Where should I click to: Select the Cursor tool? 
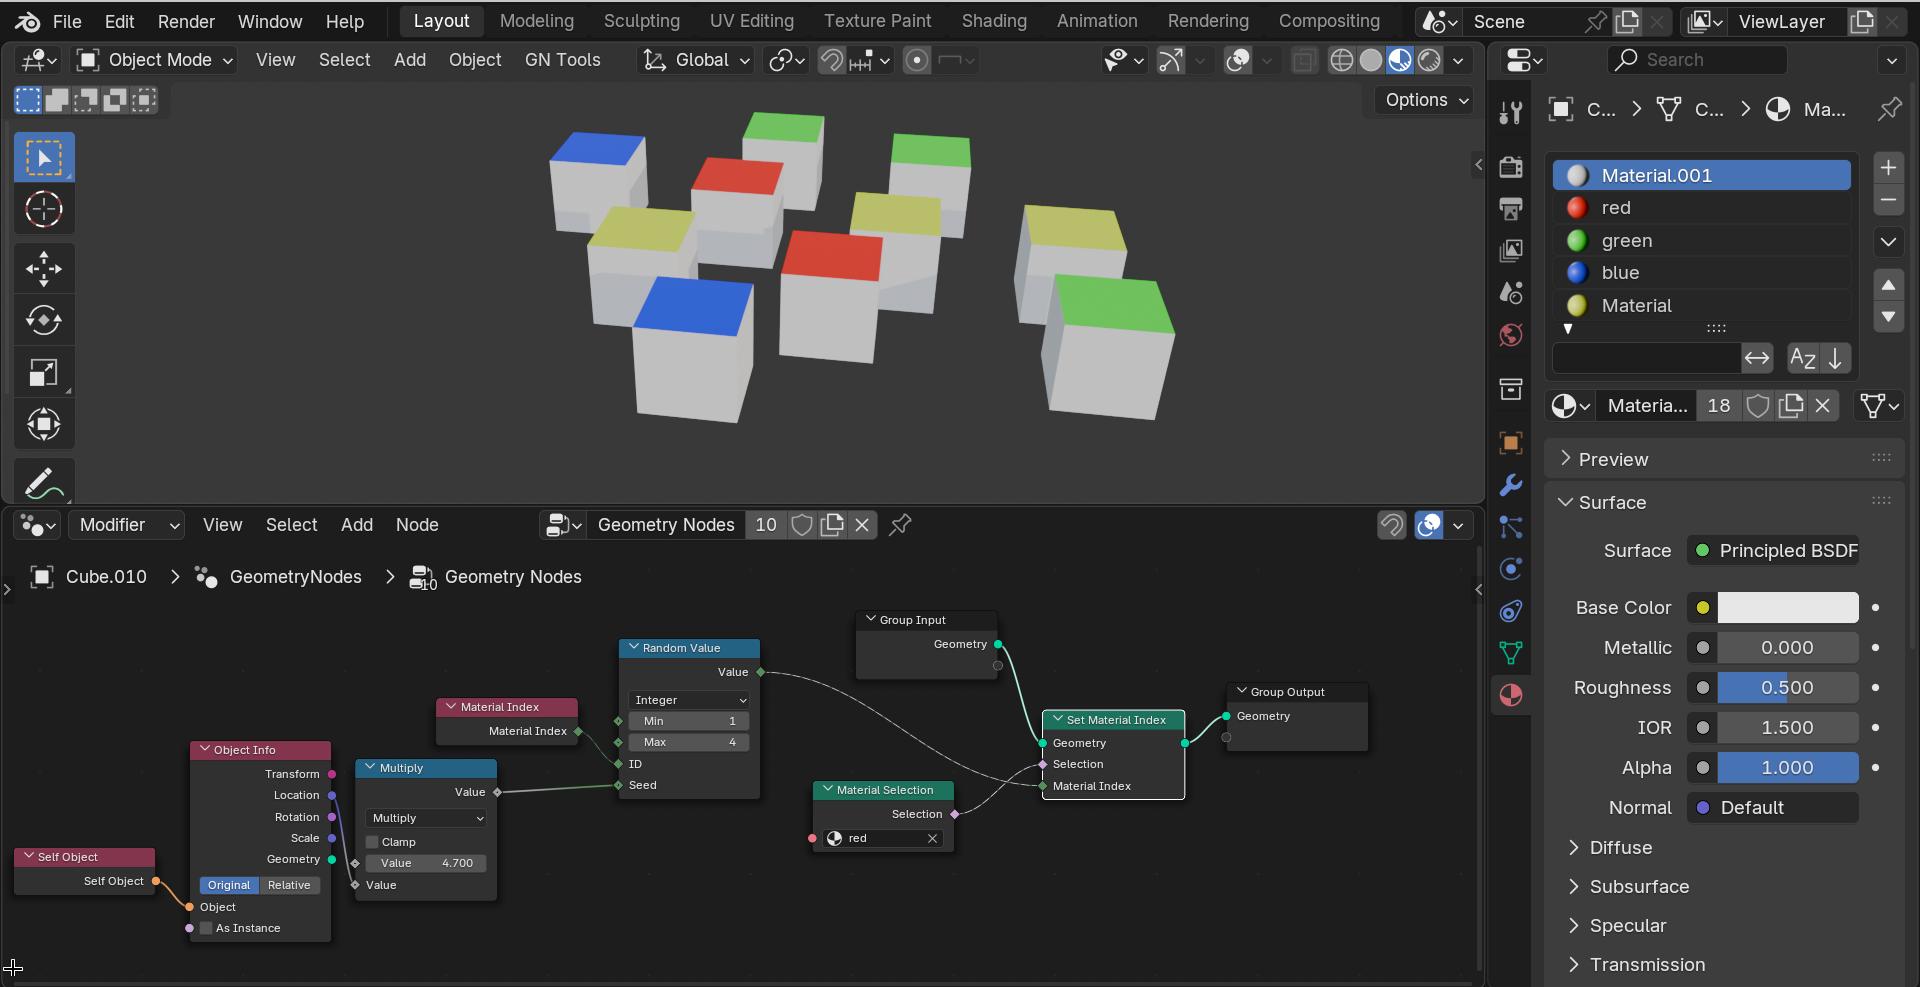pos(44,210)
